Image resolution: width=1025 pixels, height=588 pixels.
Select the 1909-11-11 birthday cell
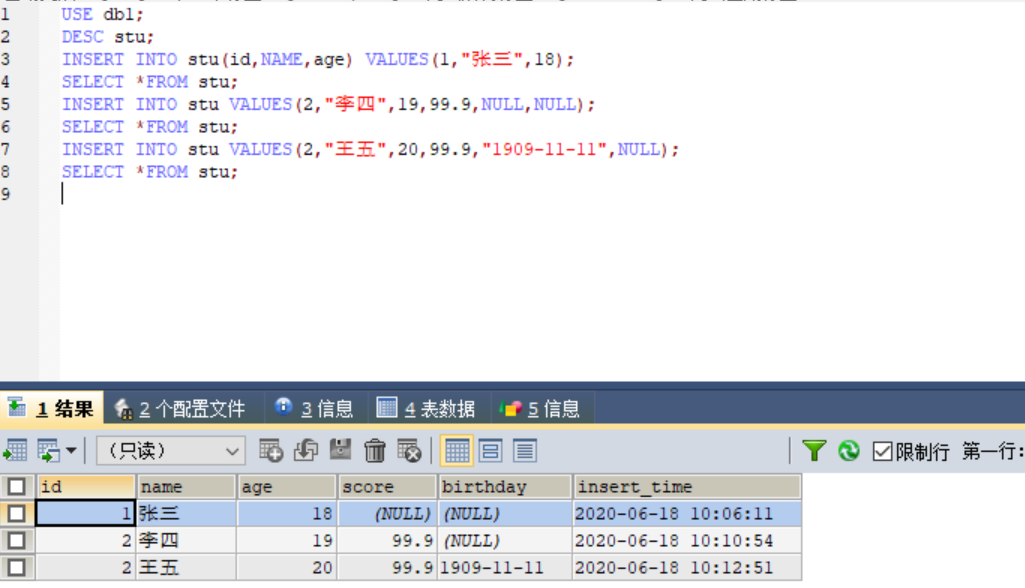point(505,567)
